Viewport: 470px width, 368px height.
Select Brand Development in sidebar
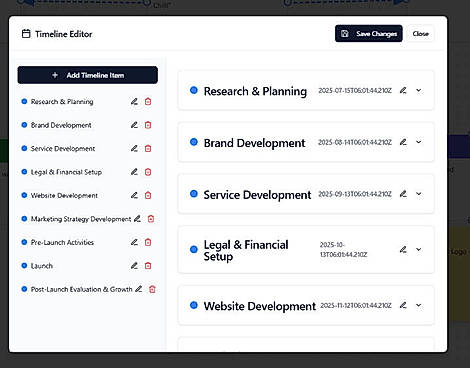click(61, 125)
